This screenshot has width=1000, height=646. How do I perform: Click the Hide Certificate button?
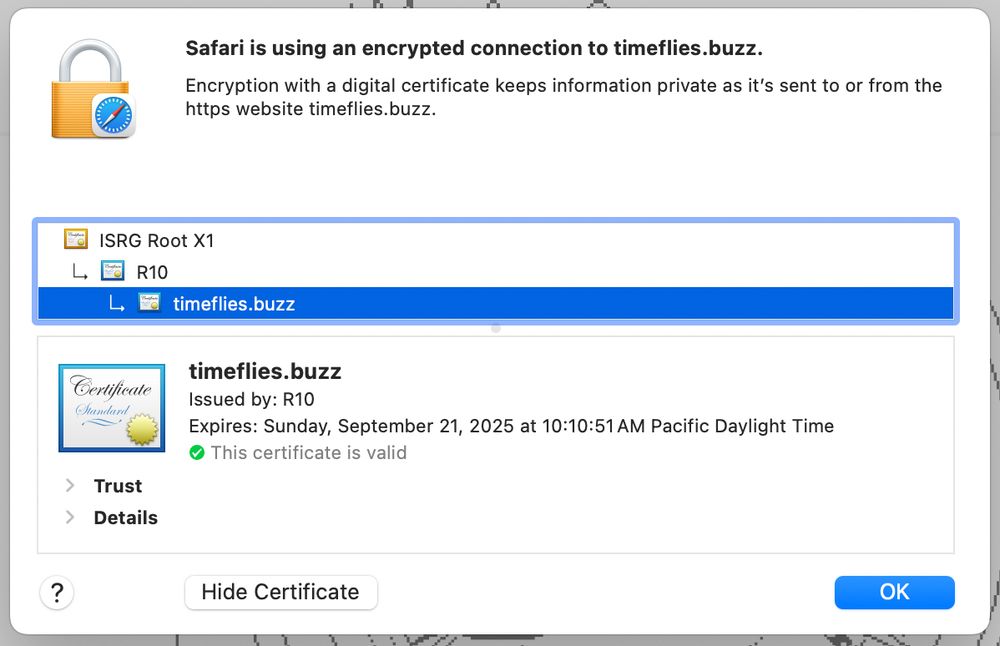[281, 592]
